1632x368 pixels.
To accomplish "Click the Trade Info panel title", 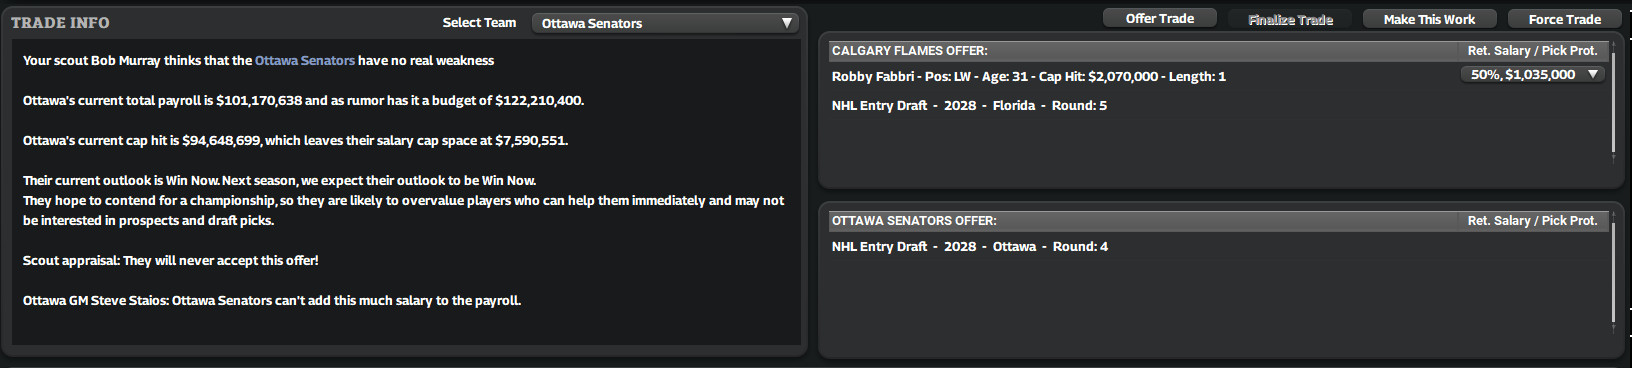I will [x=60, y=23].
